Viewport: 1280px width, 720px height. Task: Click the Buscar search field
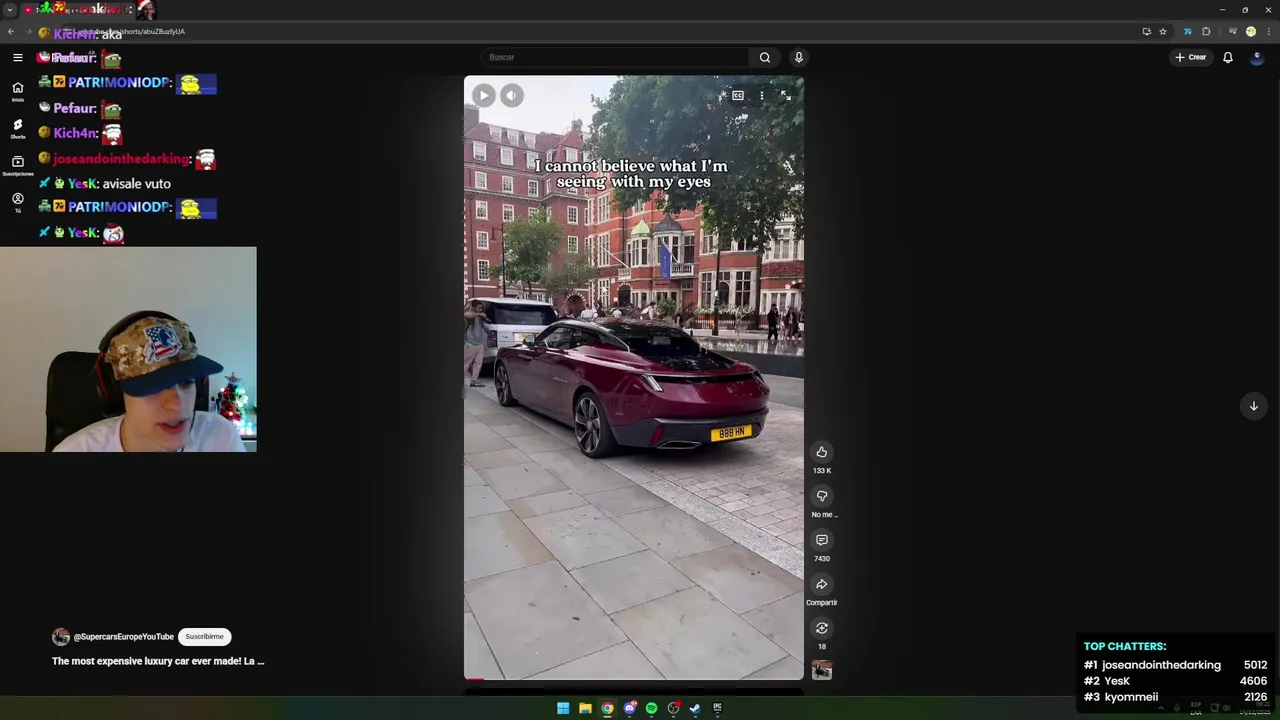pyautogui.click(x=614, y=57)
